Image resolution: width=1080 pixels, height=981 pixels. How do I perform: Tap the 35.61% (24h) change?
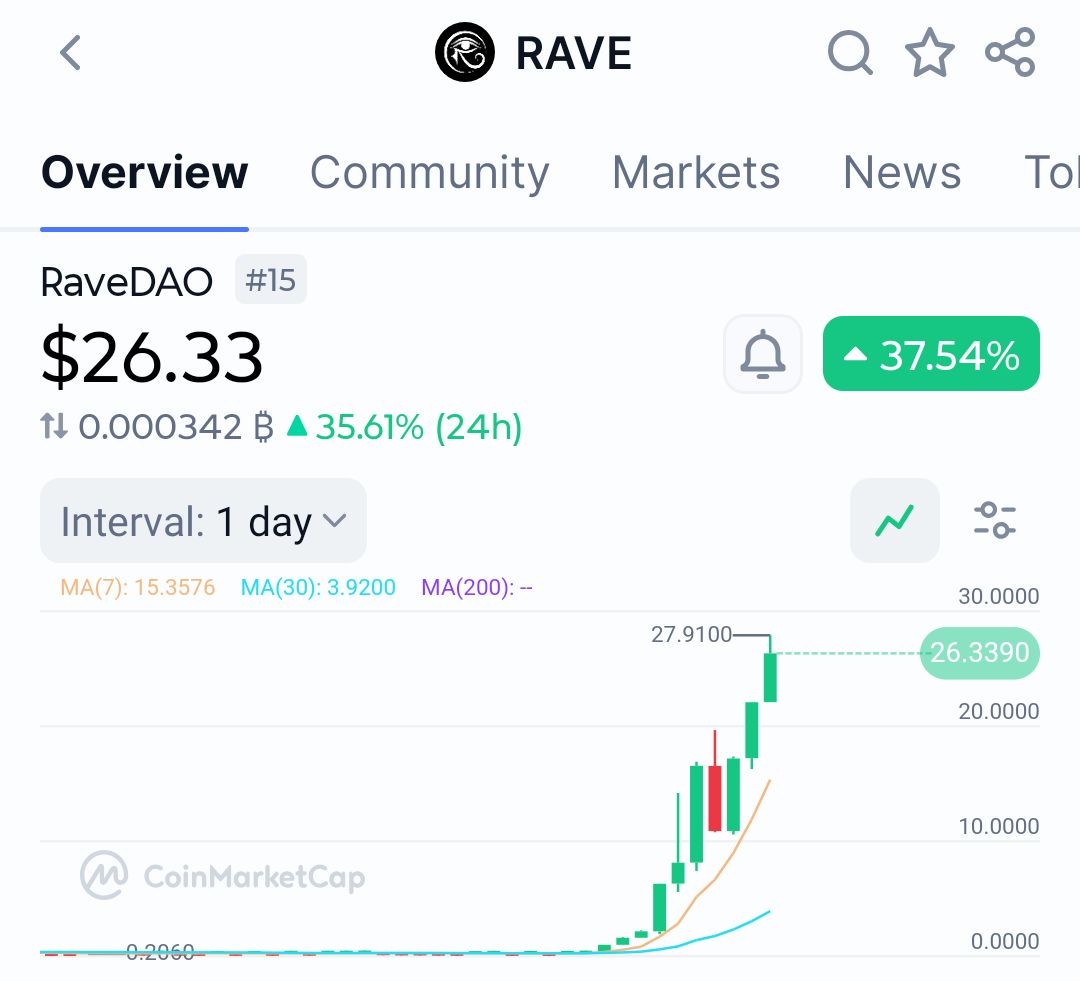coord(405,427)
